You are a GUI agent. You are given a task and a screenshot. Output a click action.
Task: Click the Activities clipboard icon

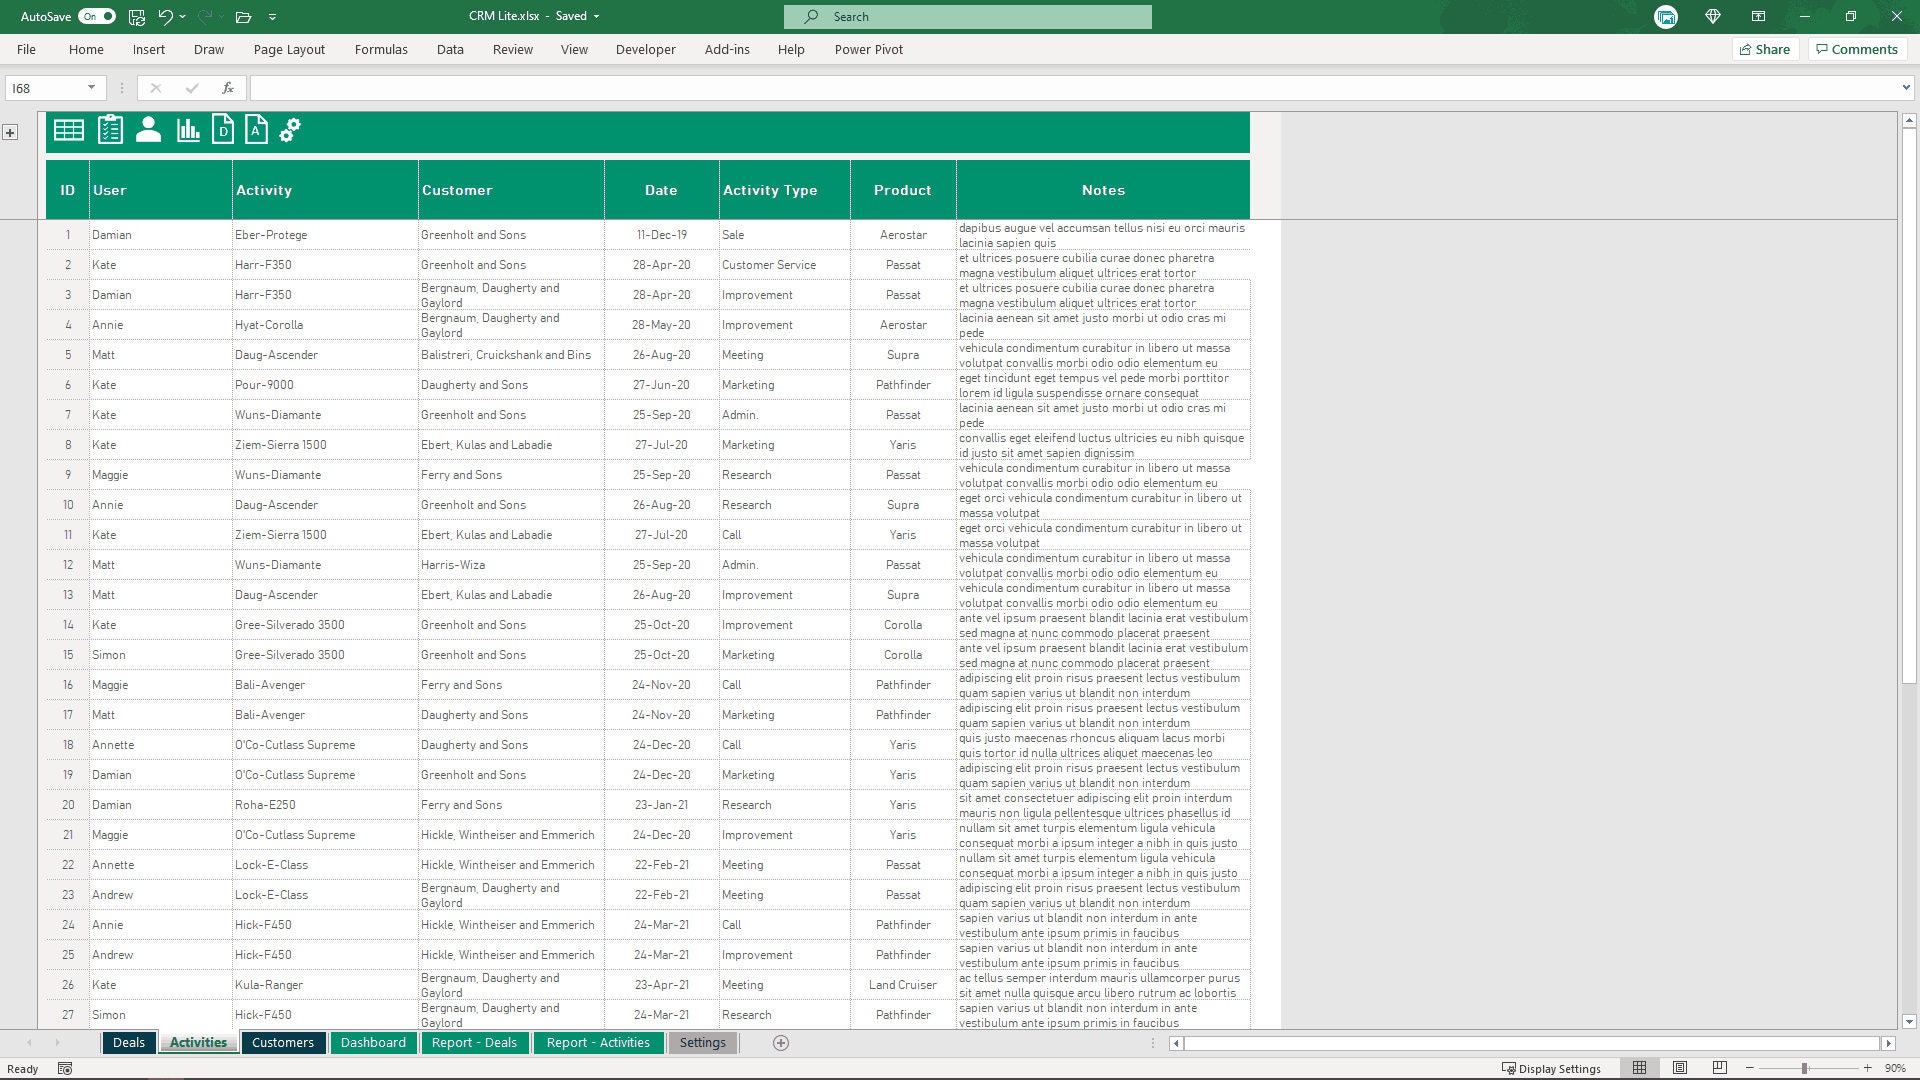[110, 130]
